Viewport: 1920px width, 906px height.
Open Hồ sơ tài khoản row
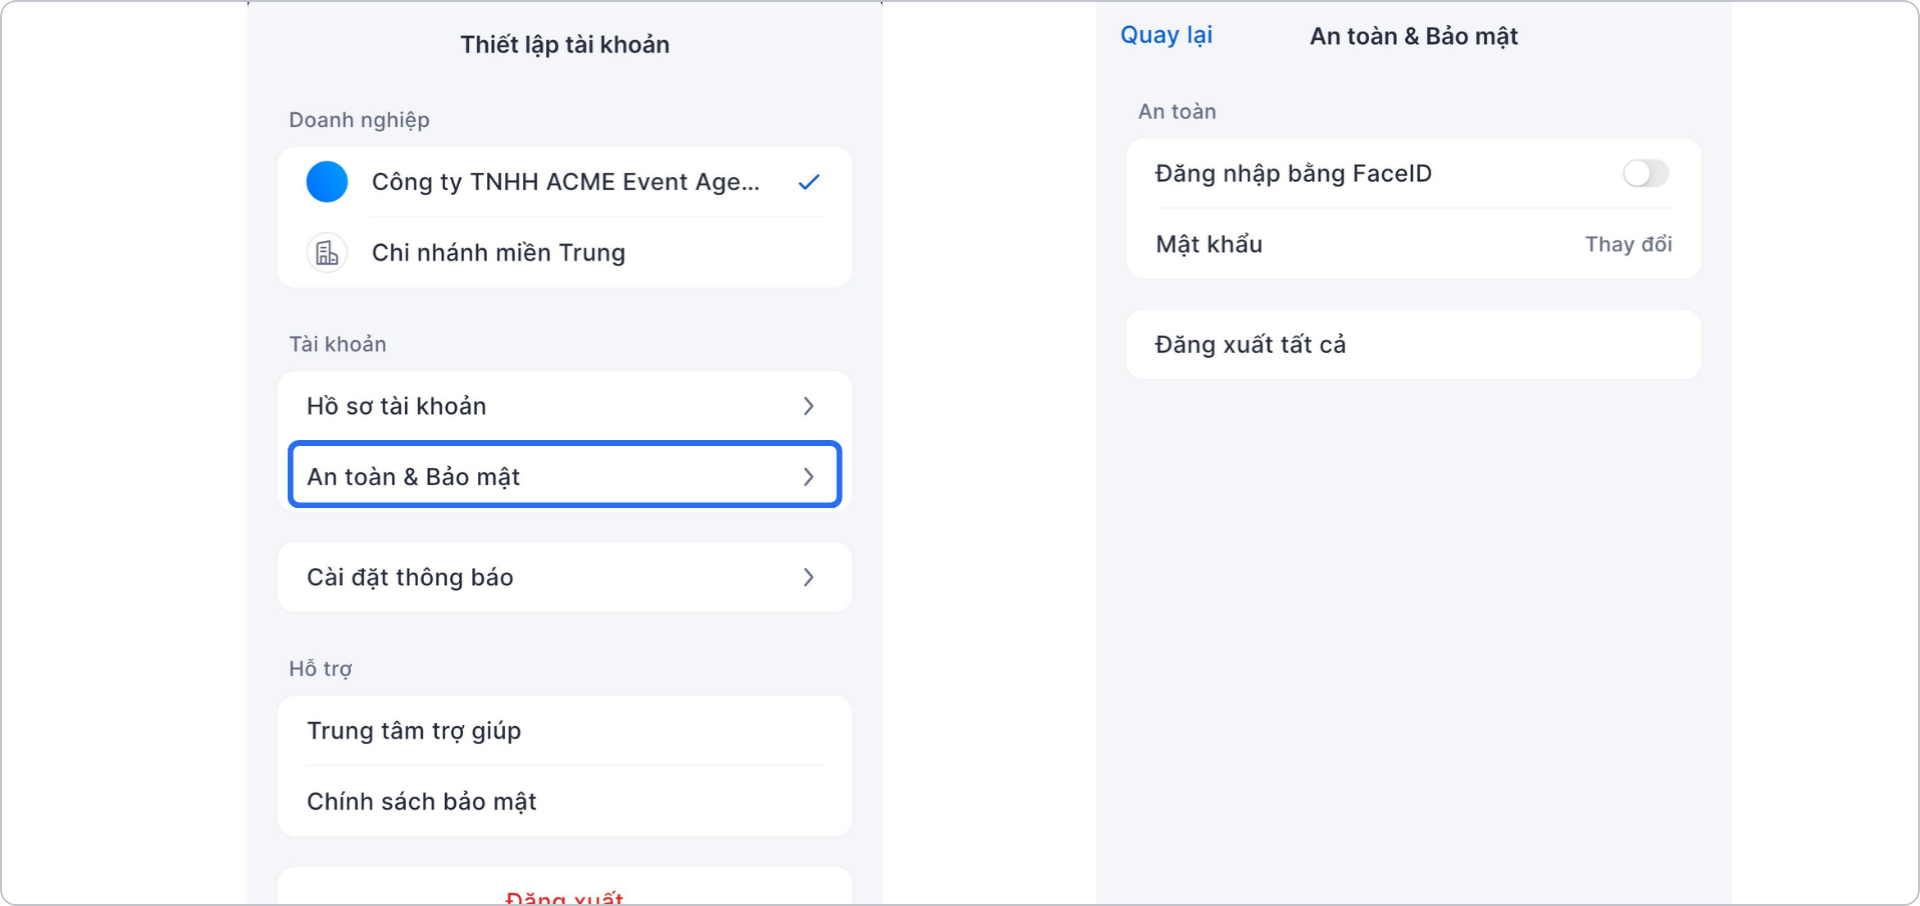397,406
